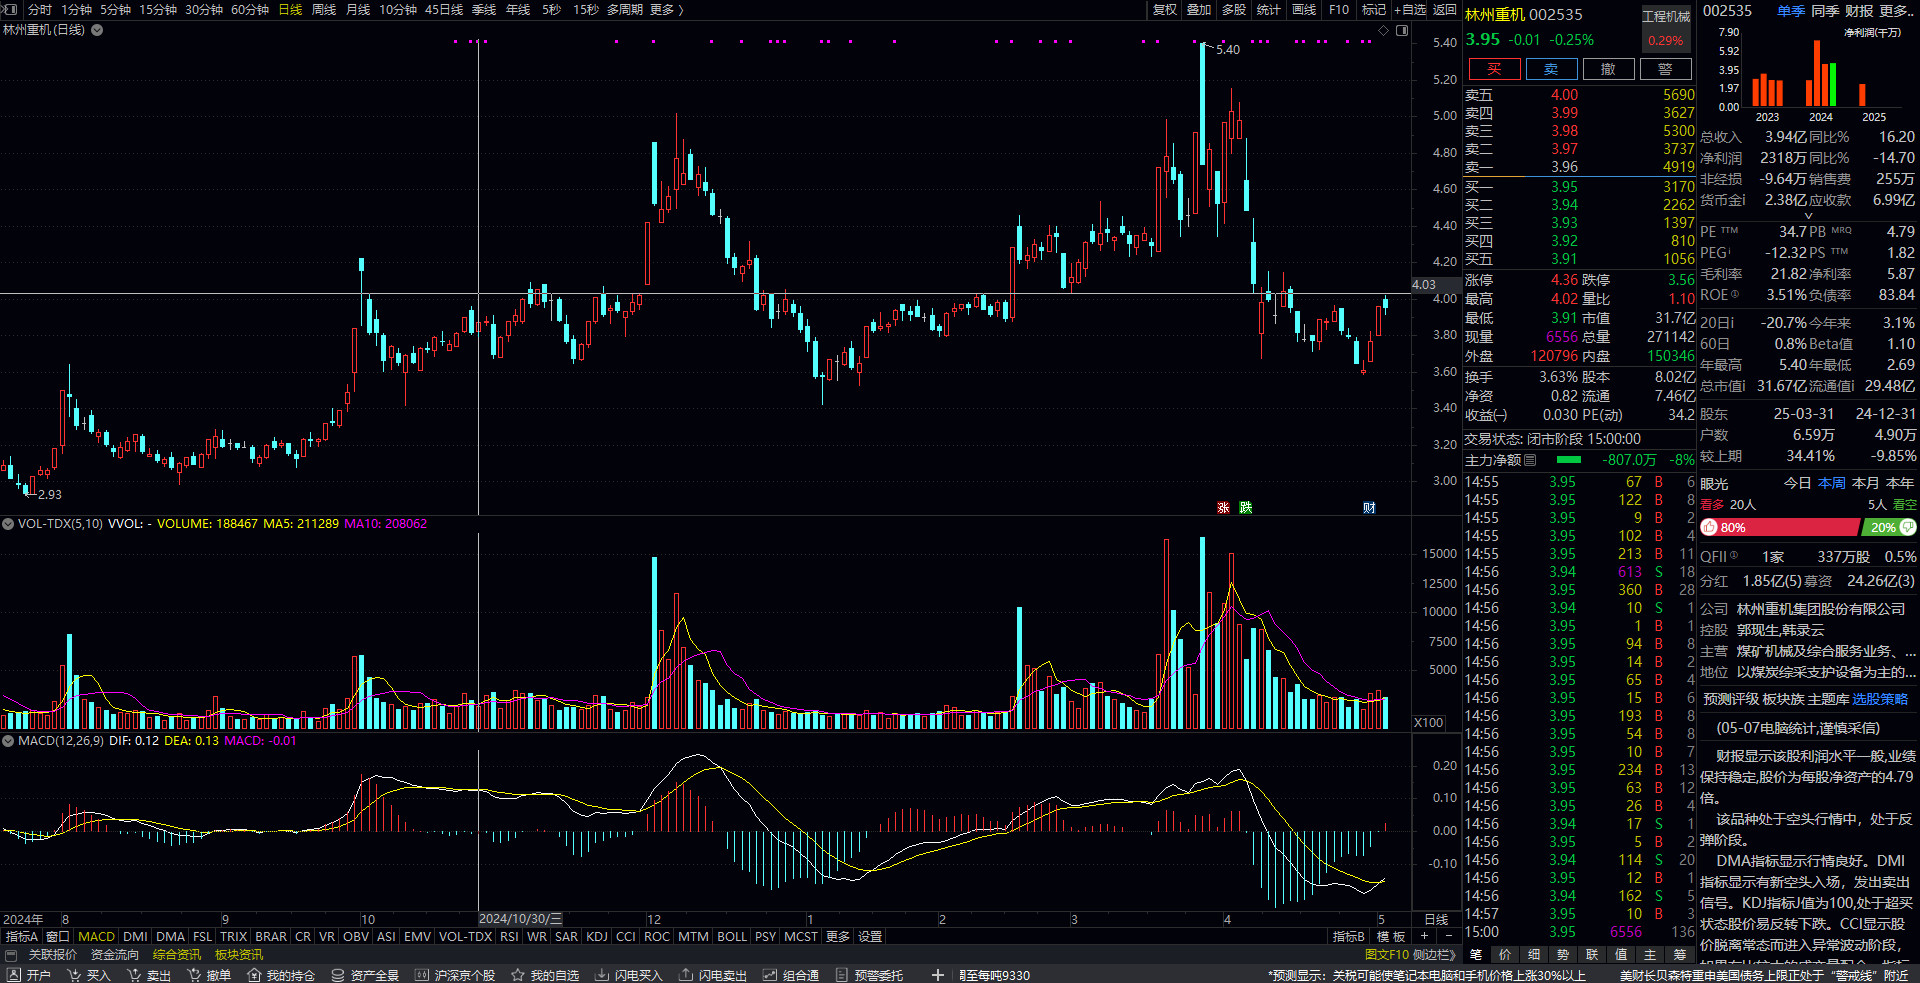This screenshot has width=1920, height=983.
Task: Toggle the 侧边栏 sidebar expander
Action: tap(1434, 955)
